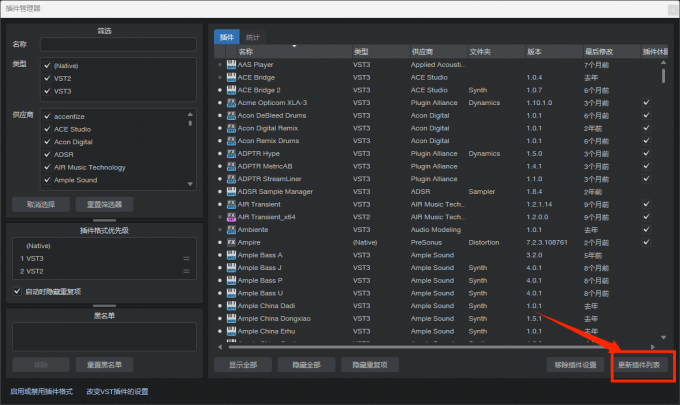Click the Ample Bass A instrument icon

coord(230,255)
